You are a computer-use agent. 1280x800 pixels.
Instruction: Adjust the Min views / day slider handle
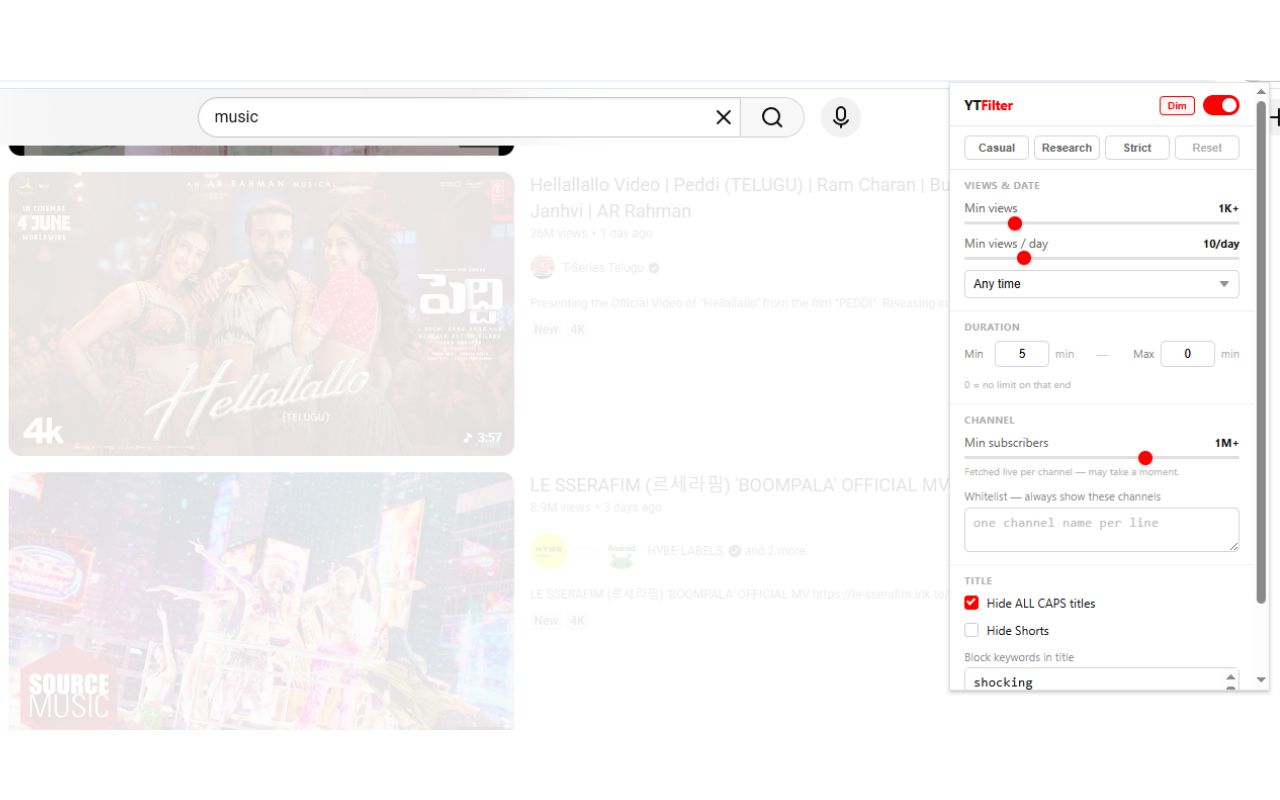(1024, 258)
